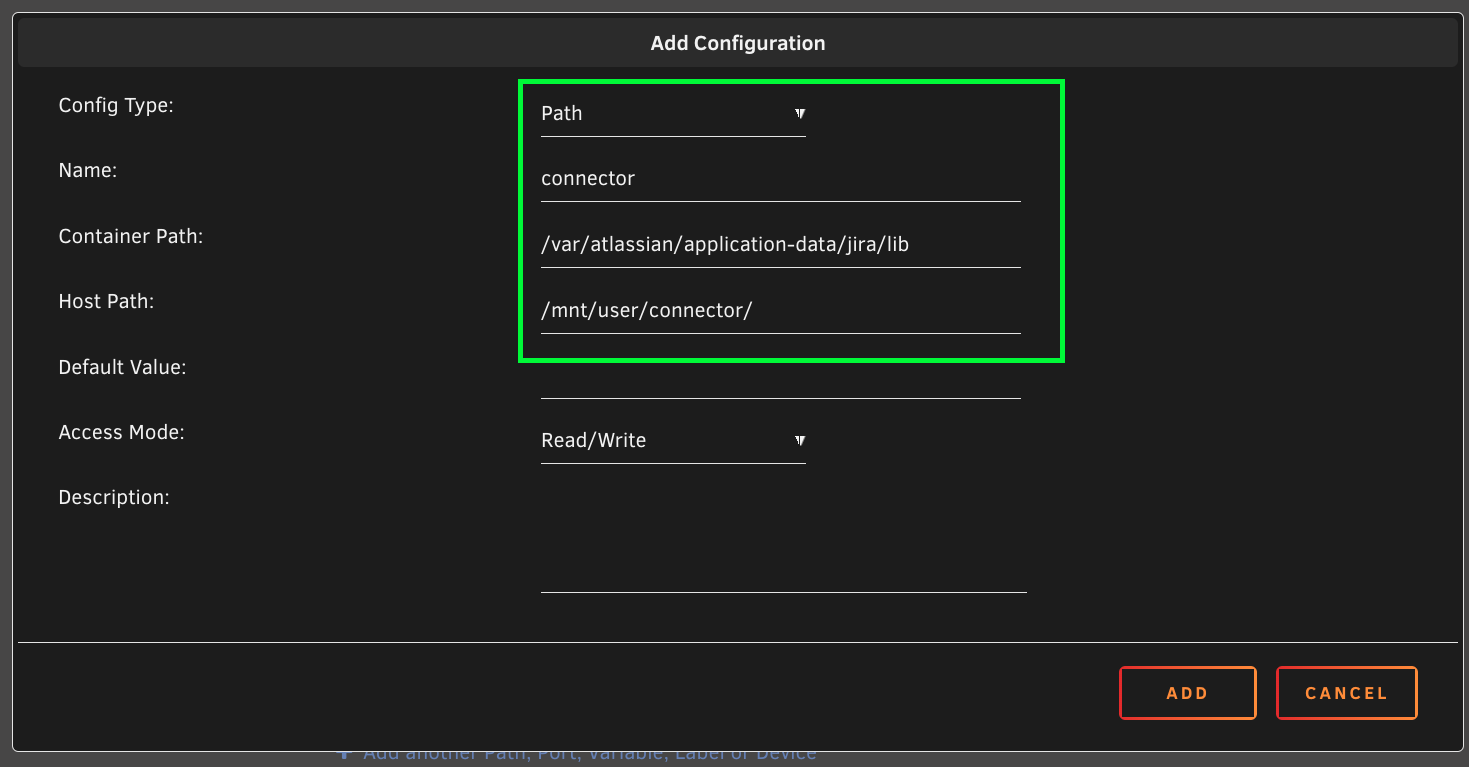
Task: Click the Default Value label
Action: [x=123, y=367]
